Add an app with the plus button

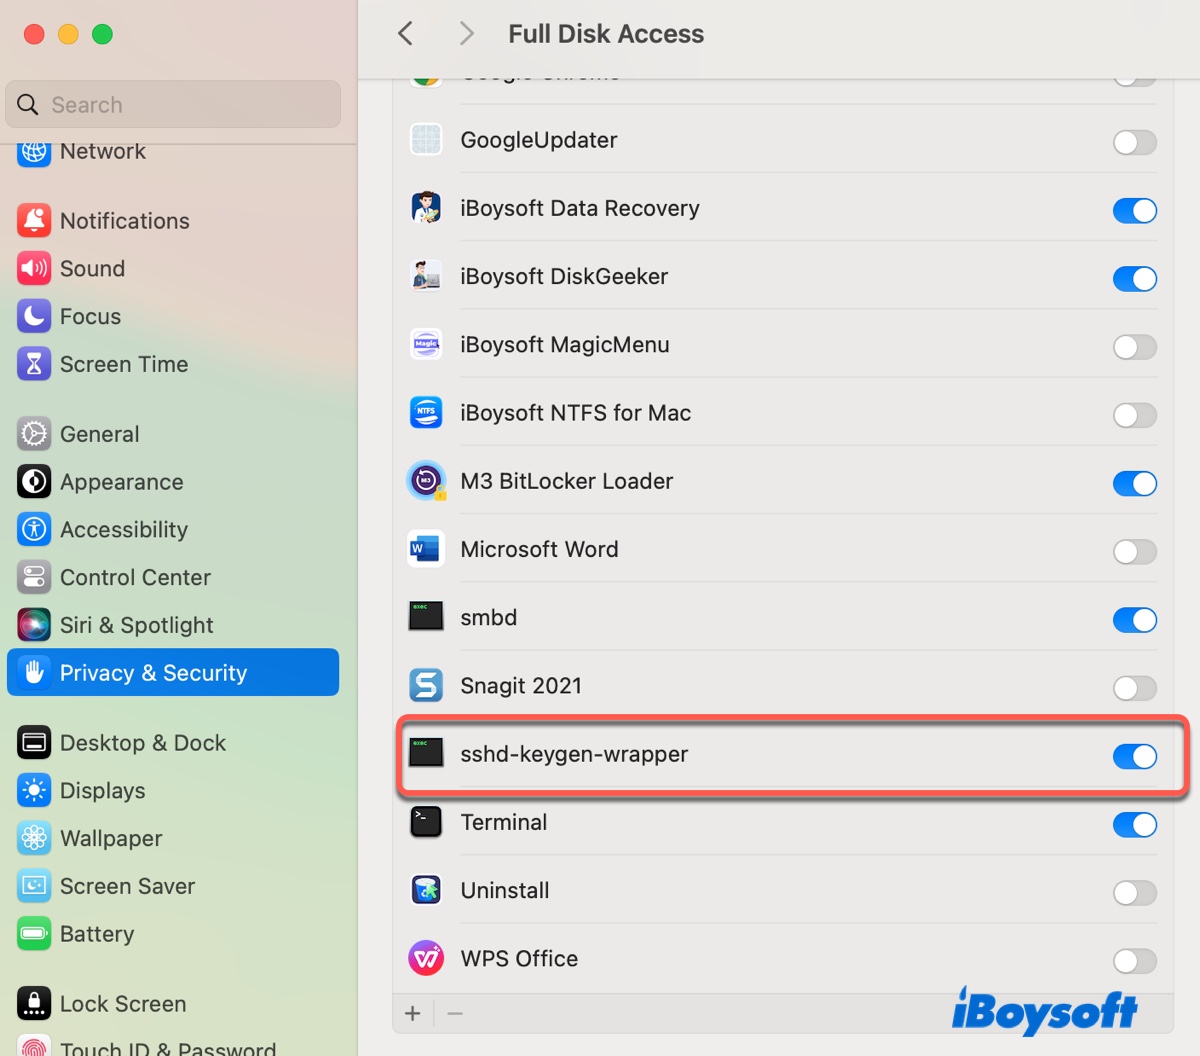coord(413,1014)
